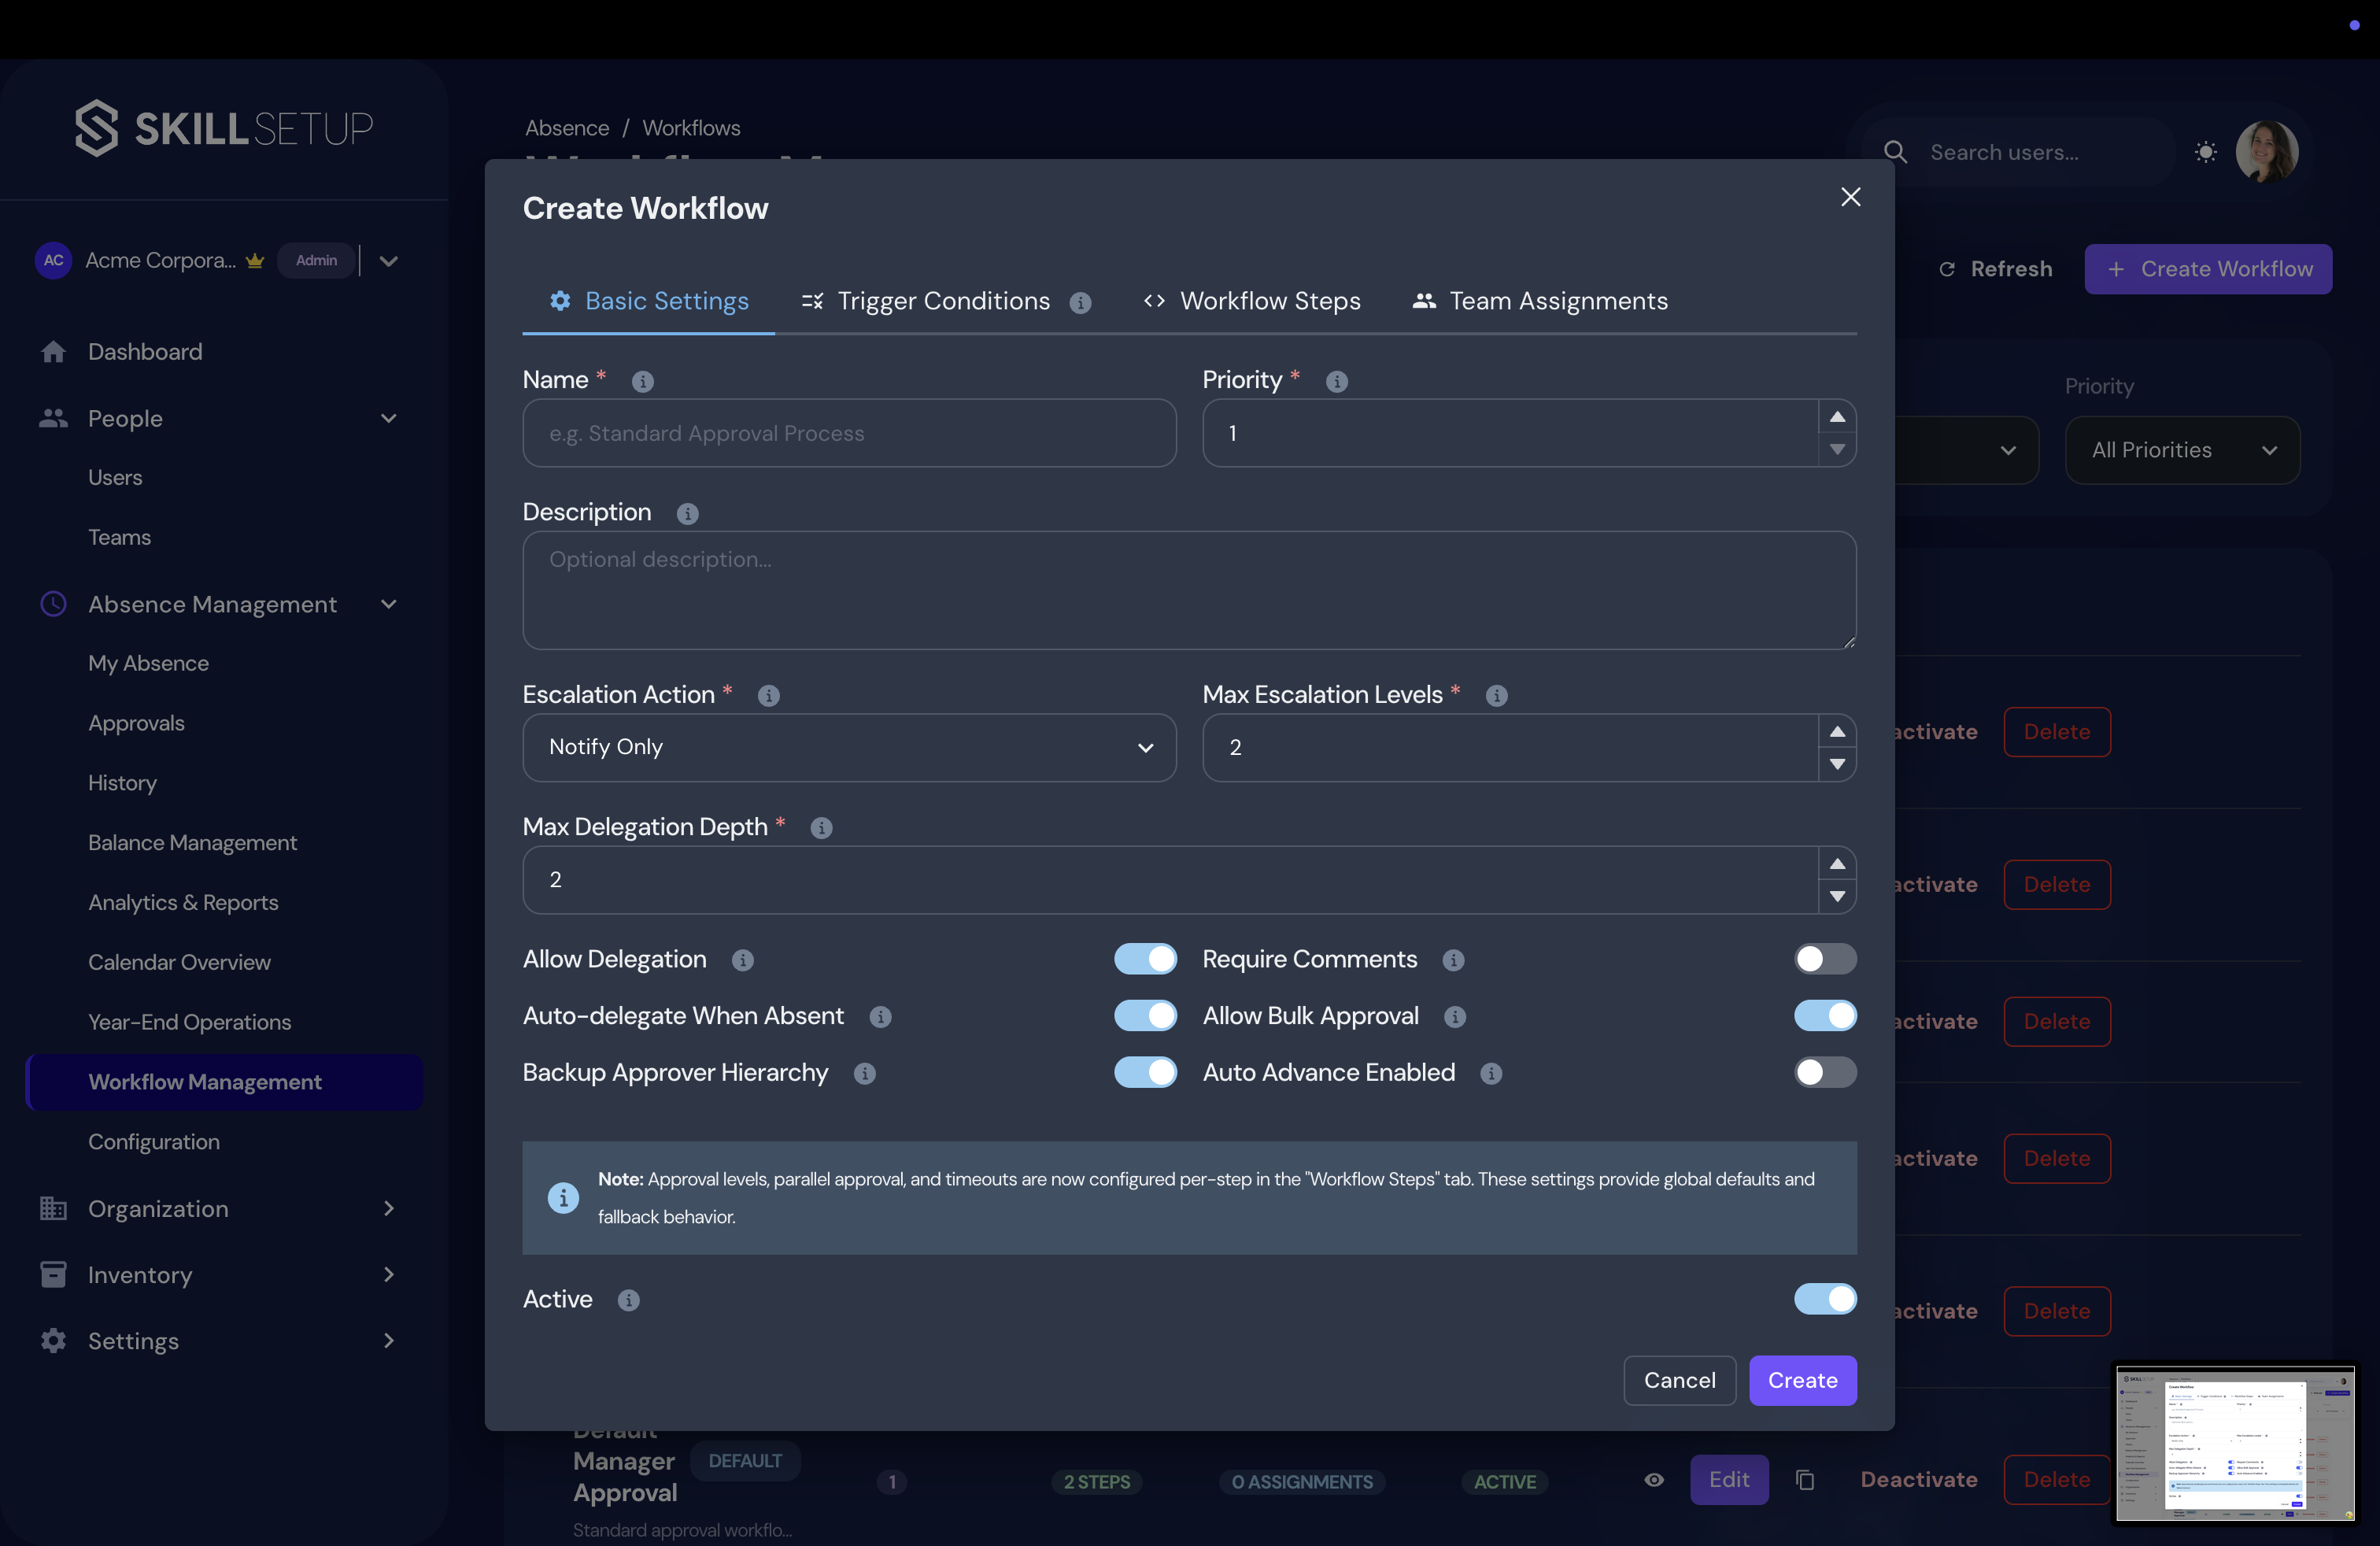The image size is (2380, 1546).
Task: Open the info tooltip beside Max Delegation Depth
Action: (x=821, y=828)
